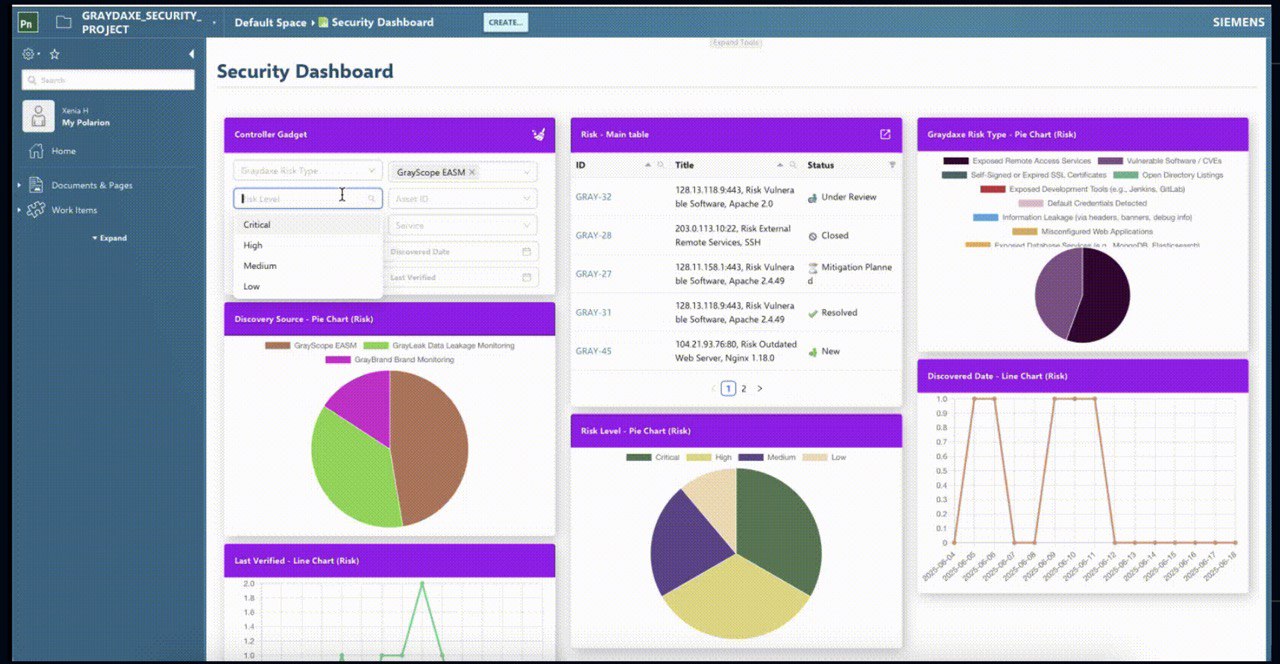Toggle the Vulnerable Software / CVEs legend swatch
1280x664 pixels.
(x=1110, y=160)
